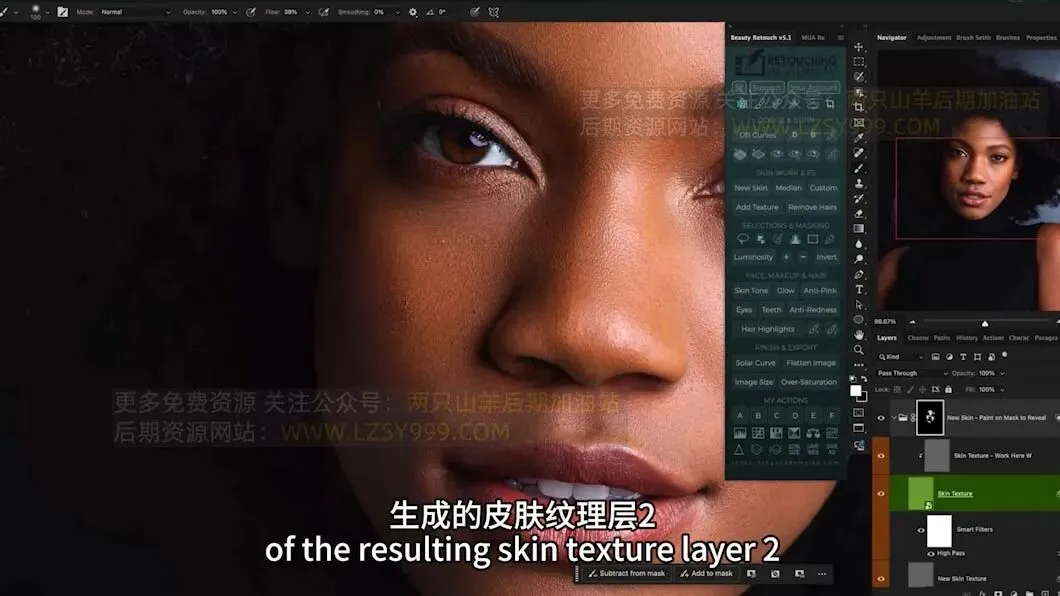Select the Clone Stamp tool
The height and width of the screenshot is (596, 1060).
(859, 183)
